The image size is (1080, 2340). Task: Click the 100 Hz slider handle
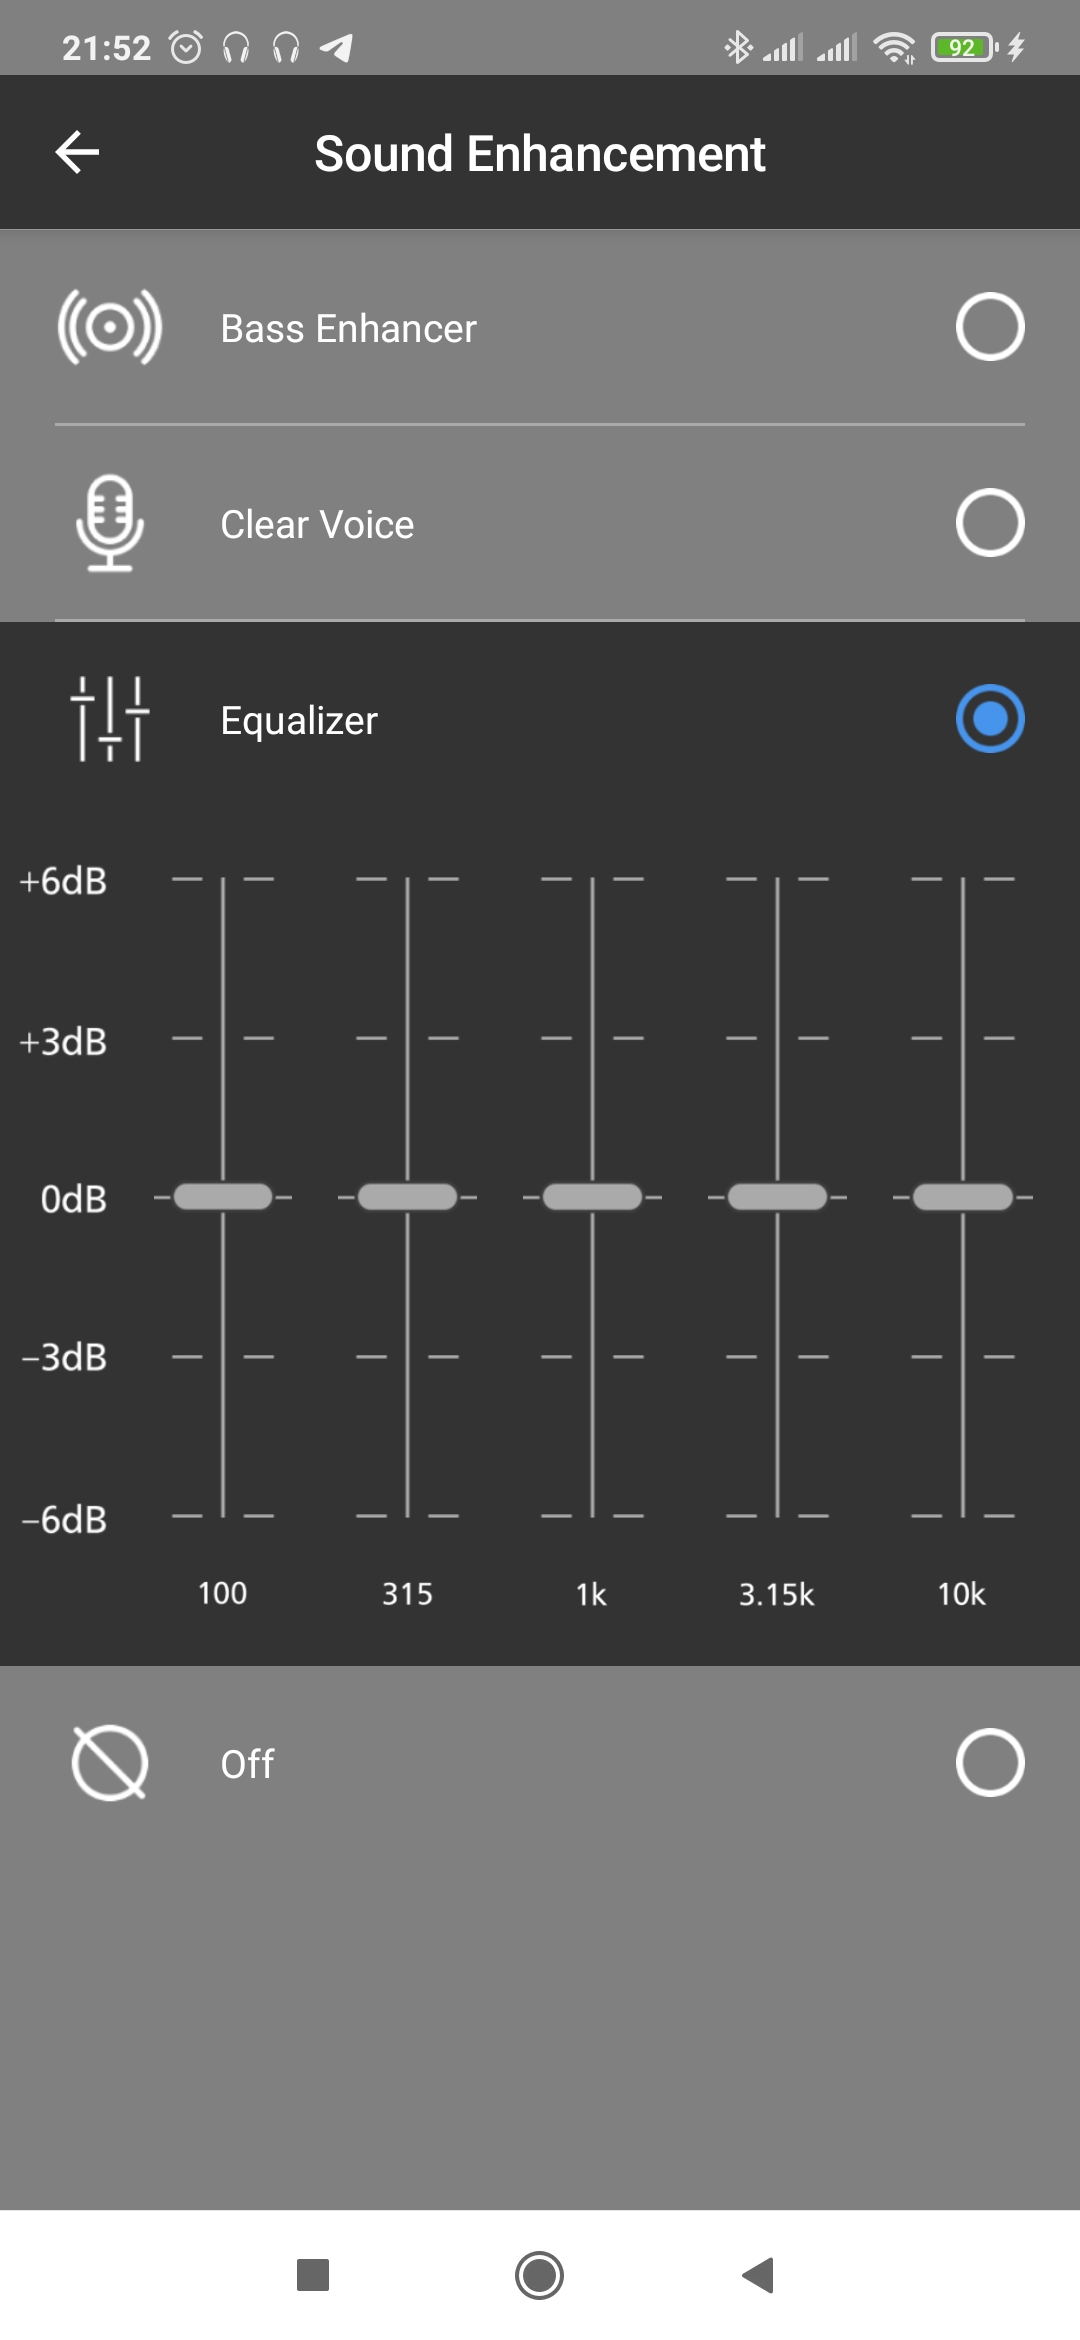pyautogui.click(x=223, y=1197)
